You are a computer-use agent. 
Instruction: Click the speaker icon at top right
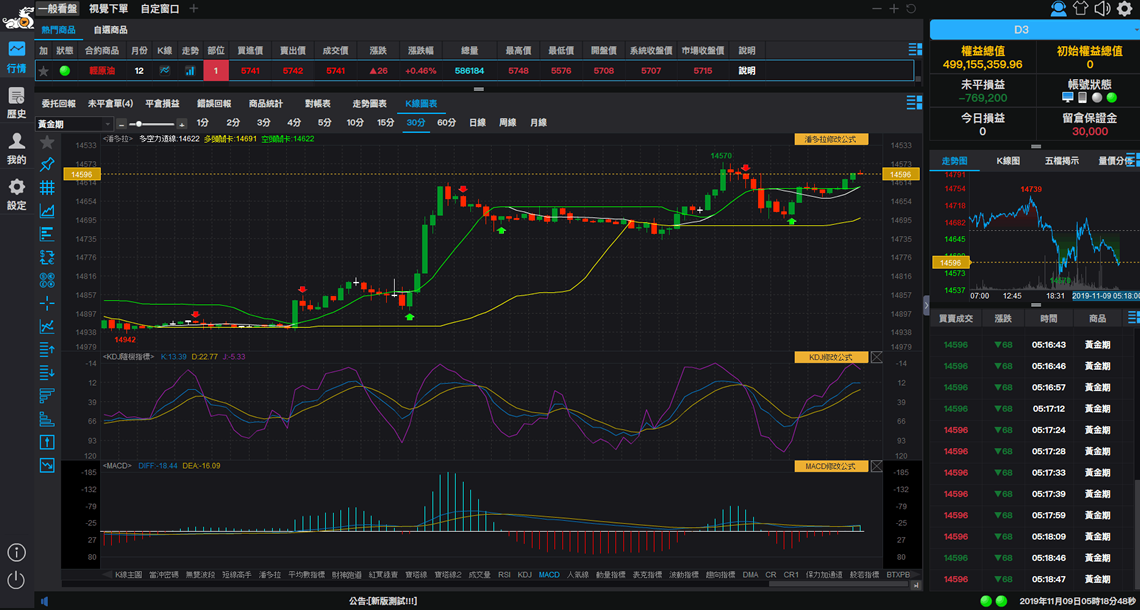[x=1102, y=9]
